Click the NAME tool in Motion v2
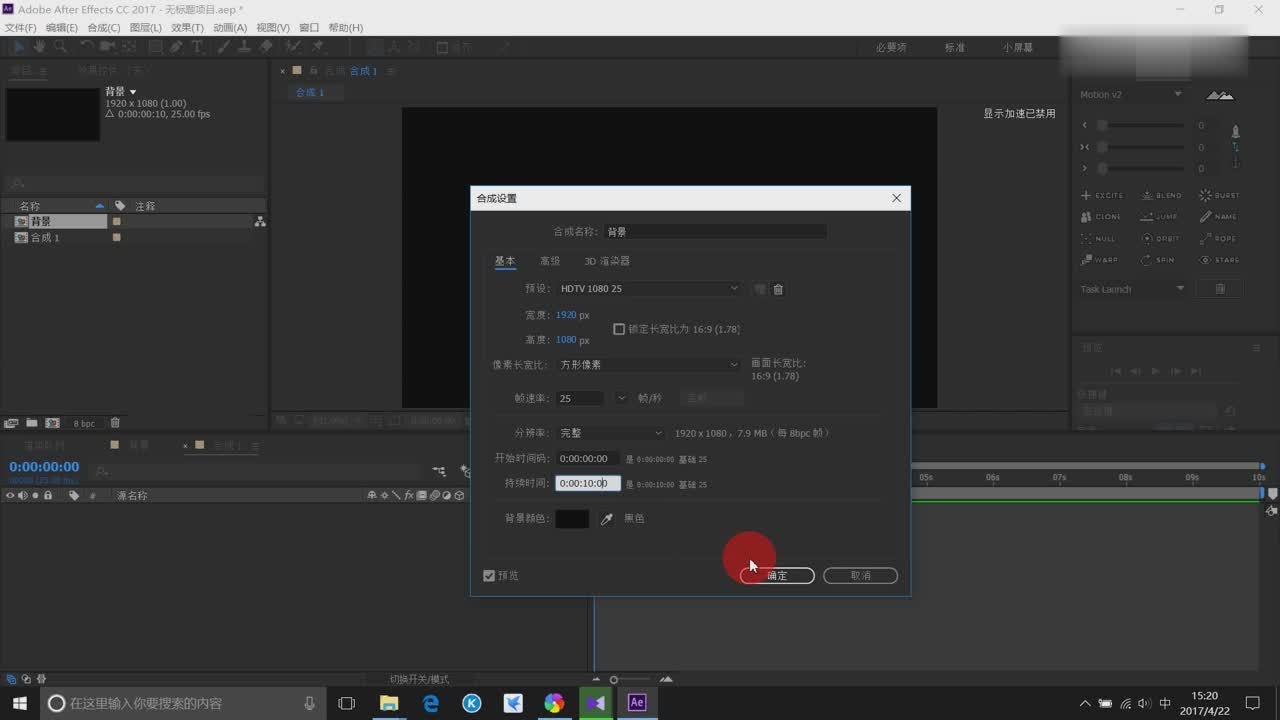Screen dimensions: 1280x720 click(1218, 217)
